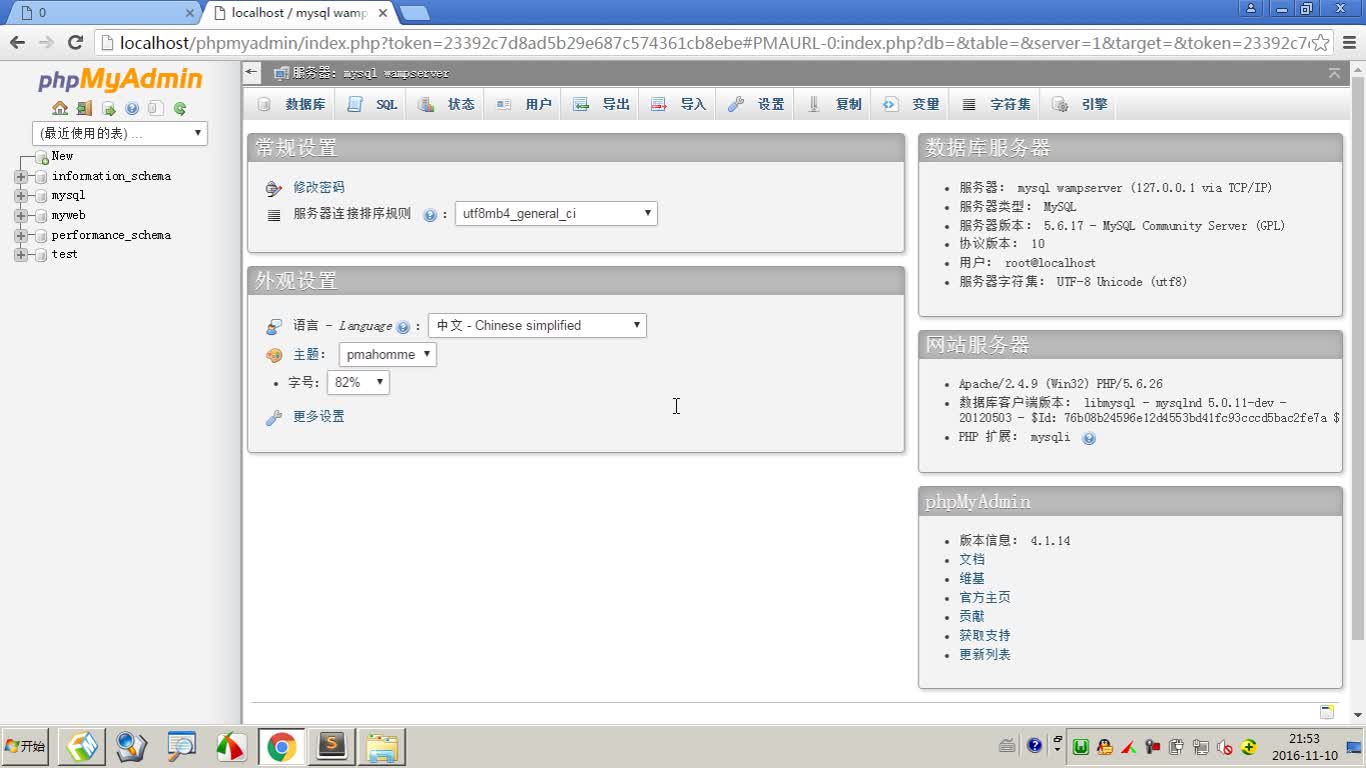Open the 获取支持 get support link

[985, 636]
